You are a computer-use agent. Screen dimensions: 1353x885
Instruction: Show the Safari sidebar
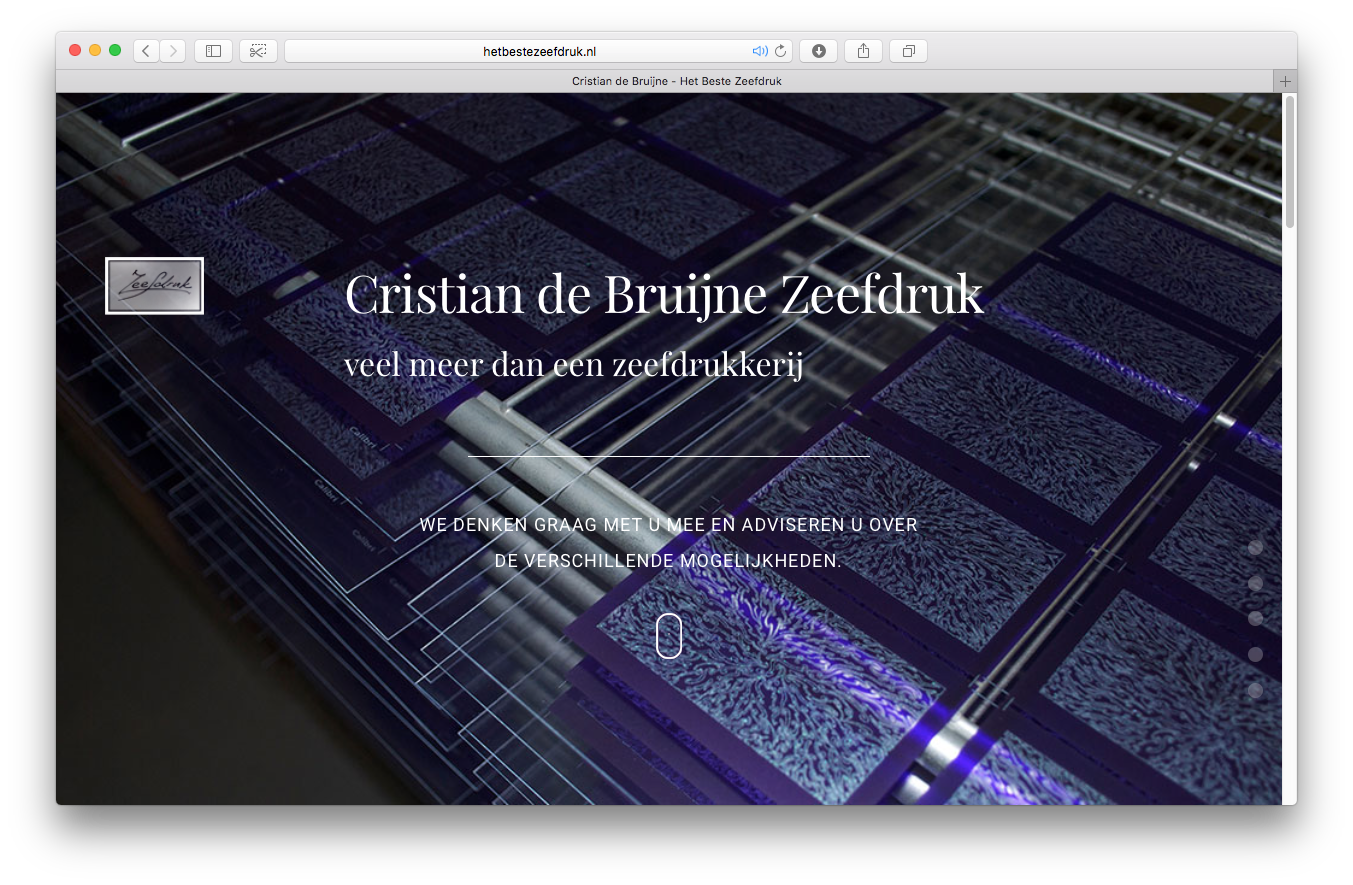pyautogui.click(x=213, y=51)
